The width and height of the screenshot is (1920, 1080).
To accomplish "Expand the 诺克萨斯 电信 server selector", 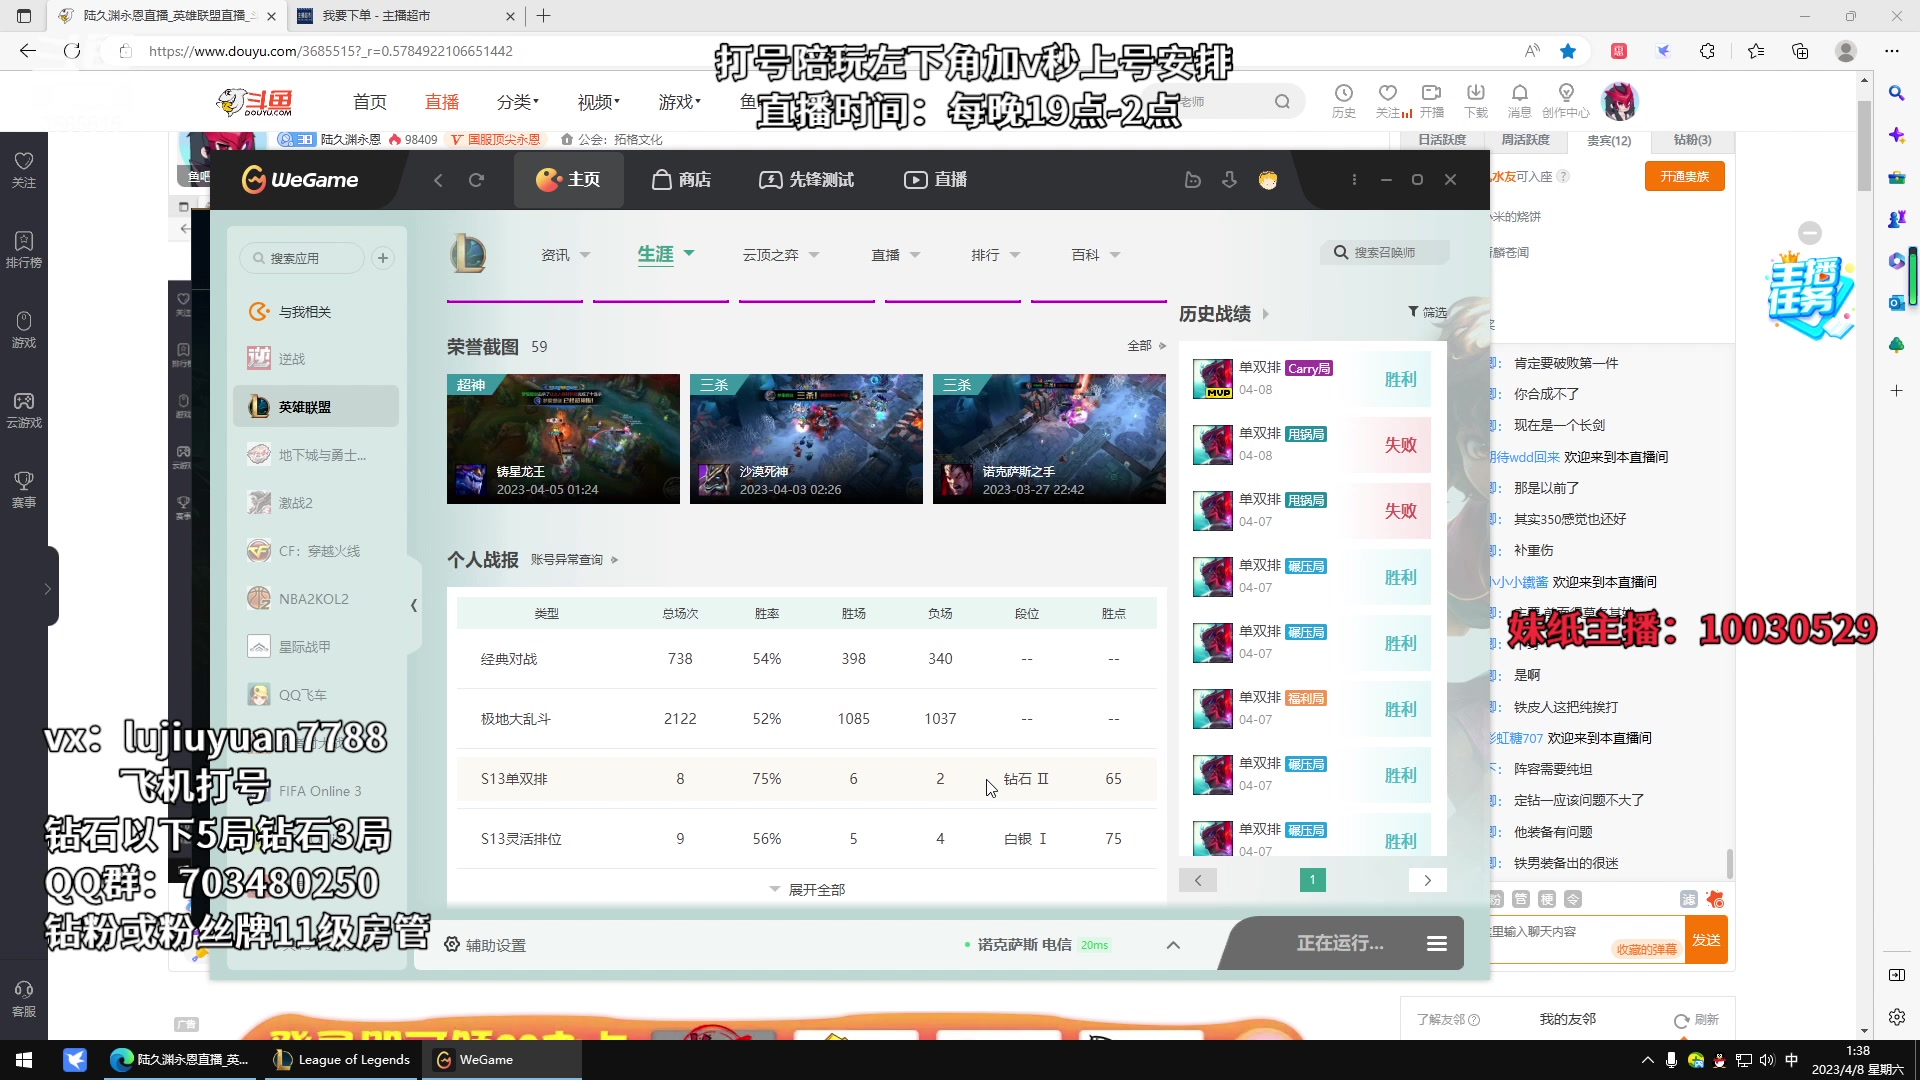I will click(1173, 945).
